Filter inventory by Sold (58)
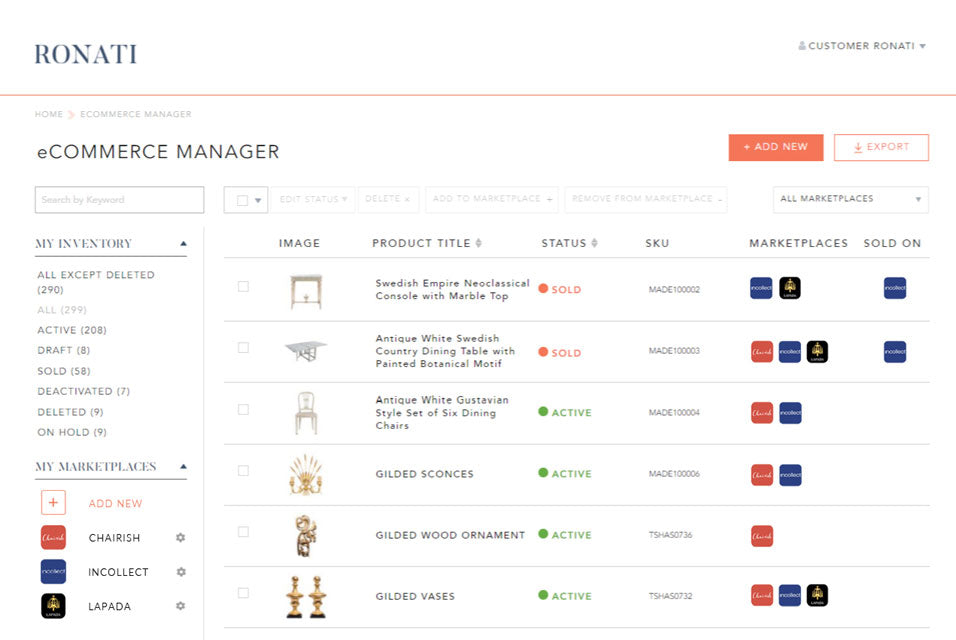Screen dimensions: 956x640 tap(63, 371)
